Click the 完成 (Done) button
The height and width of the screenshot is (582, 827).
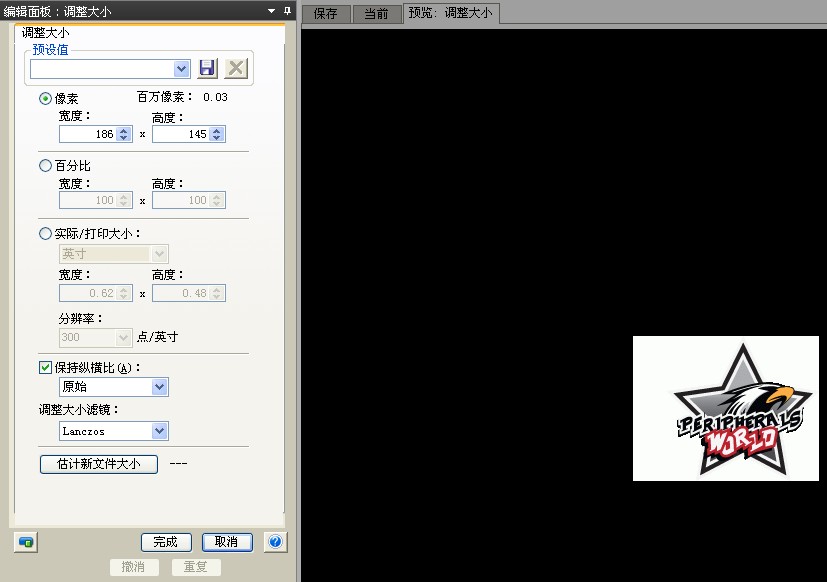tap(166, 542)
